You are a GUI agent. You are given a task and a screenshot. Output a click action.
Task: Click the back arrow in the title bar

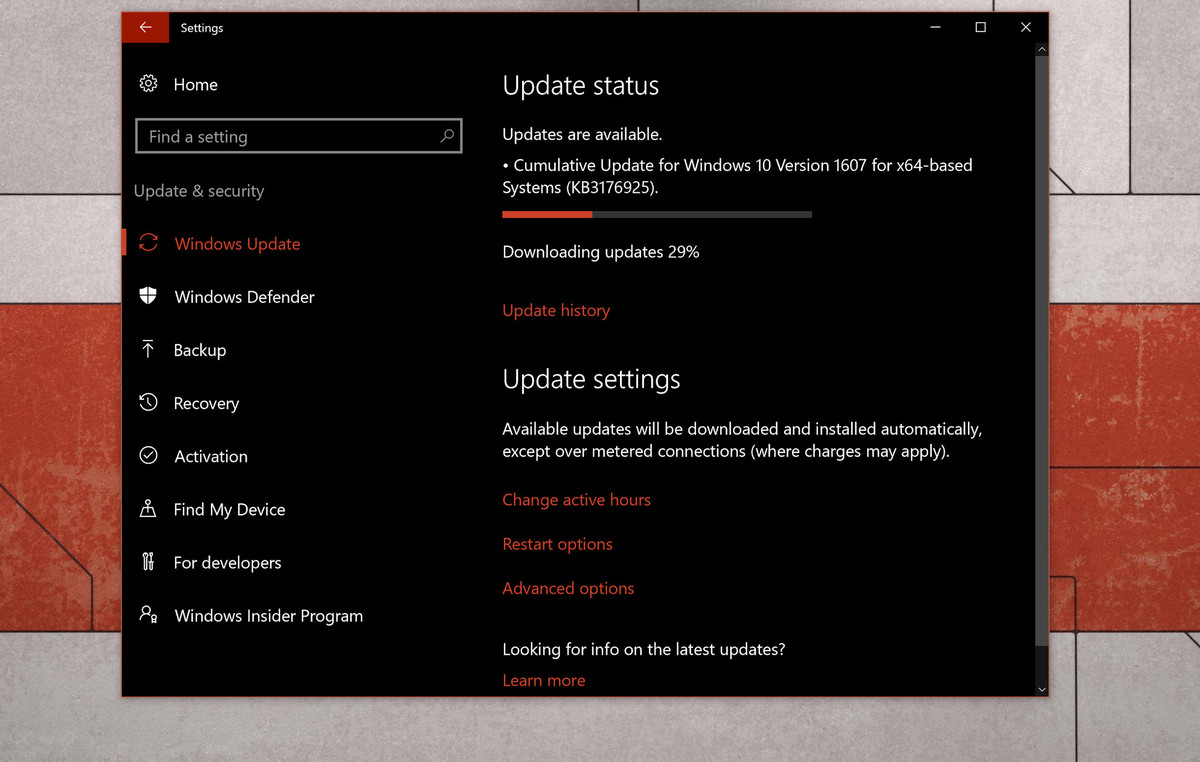[x=145, y=27]
